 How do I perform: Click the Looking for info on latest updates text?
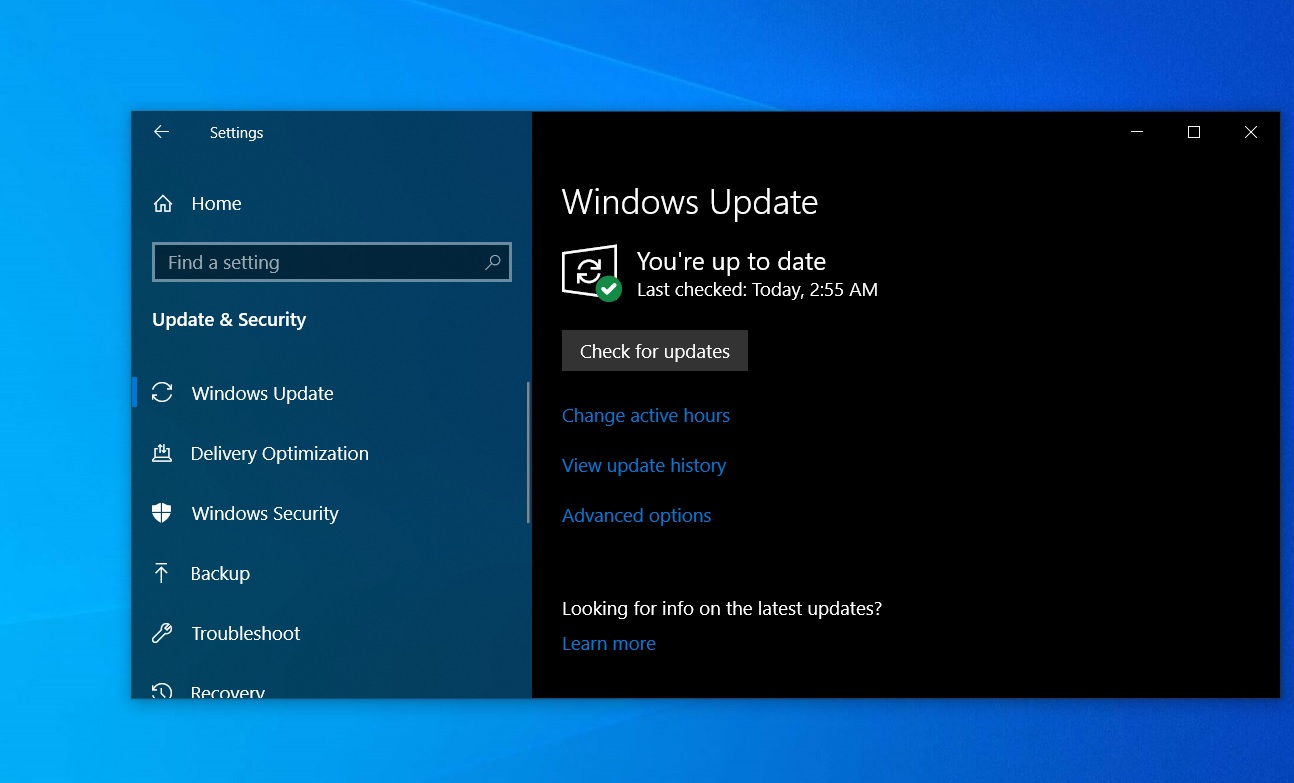coord(722,608)
